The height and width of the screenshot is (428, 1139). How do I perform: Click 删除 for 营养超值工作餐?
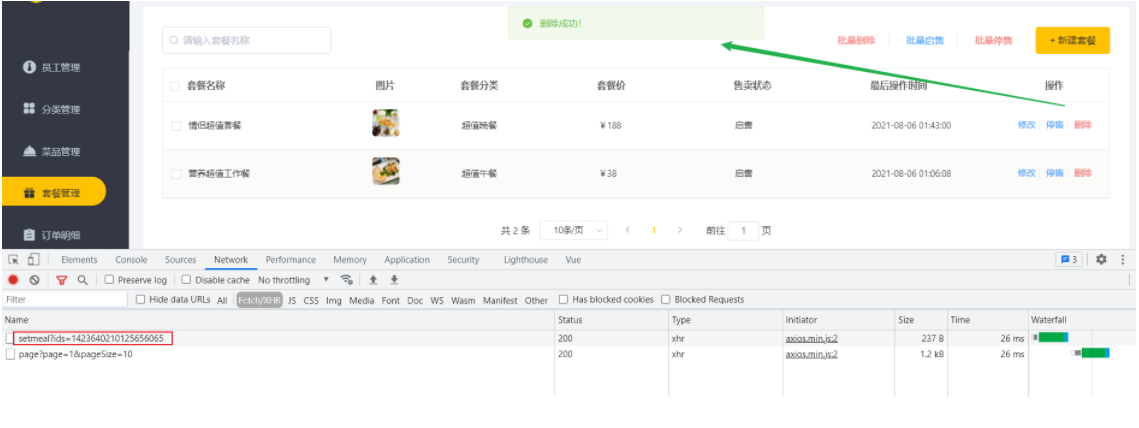(x=1082, y=173)
